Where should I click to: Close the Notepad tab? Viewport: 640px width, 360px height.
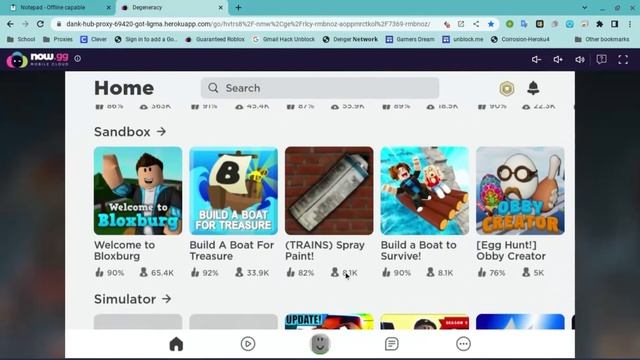pos(108,7)
